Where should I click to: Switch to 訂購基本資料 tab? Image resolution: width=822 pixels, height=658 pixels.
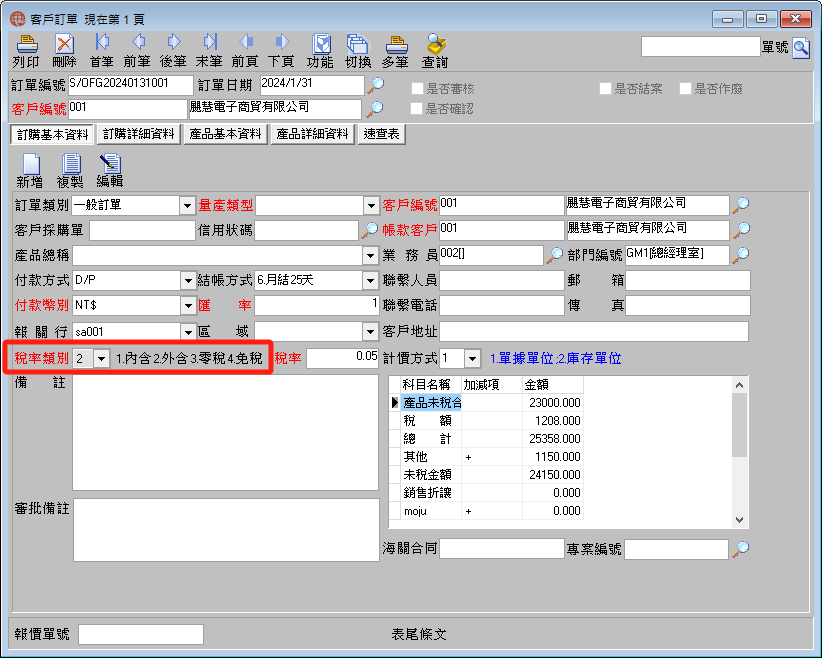pyautogui.click(x=52, y=135)
